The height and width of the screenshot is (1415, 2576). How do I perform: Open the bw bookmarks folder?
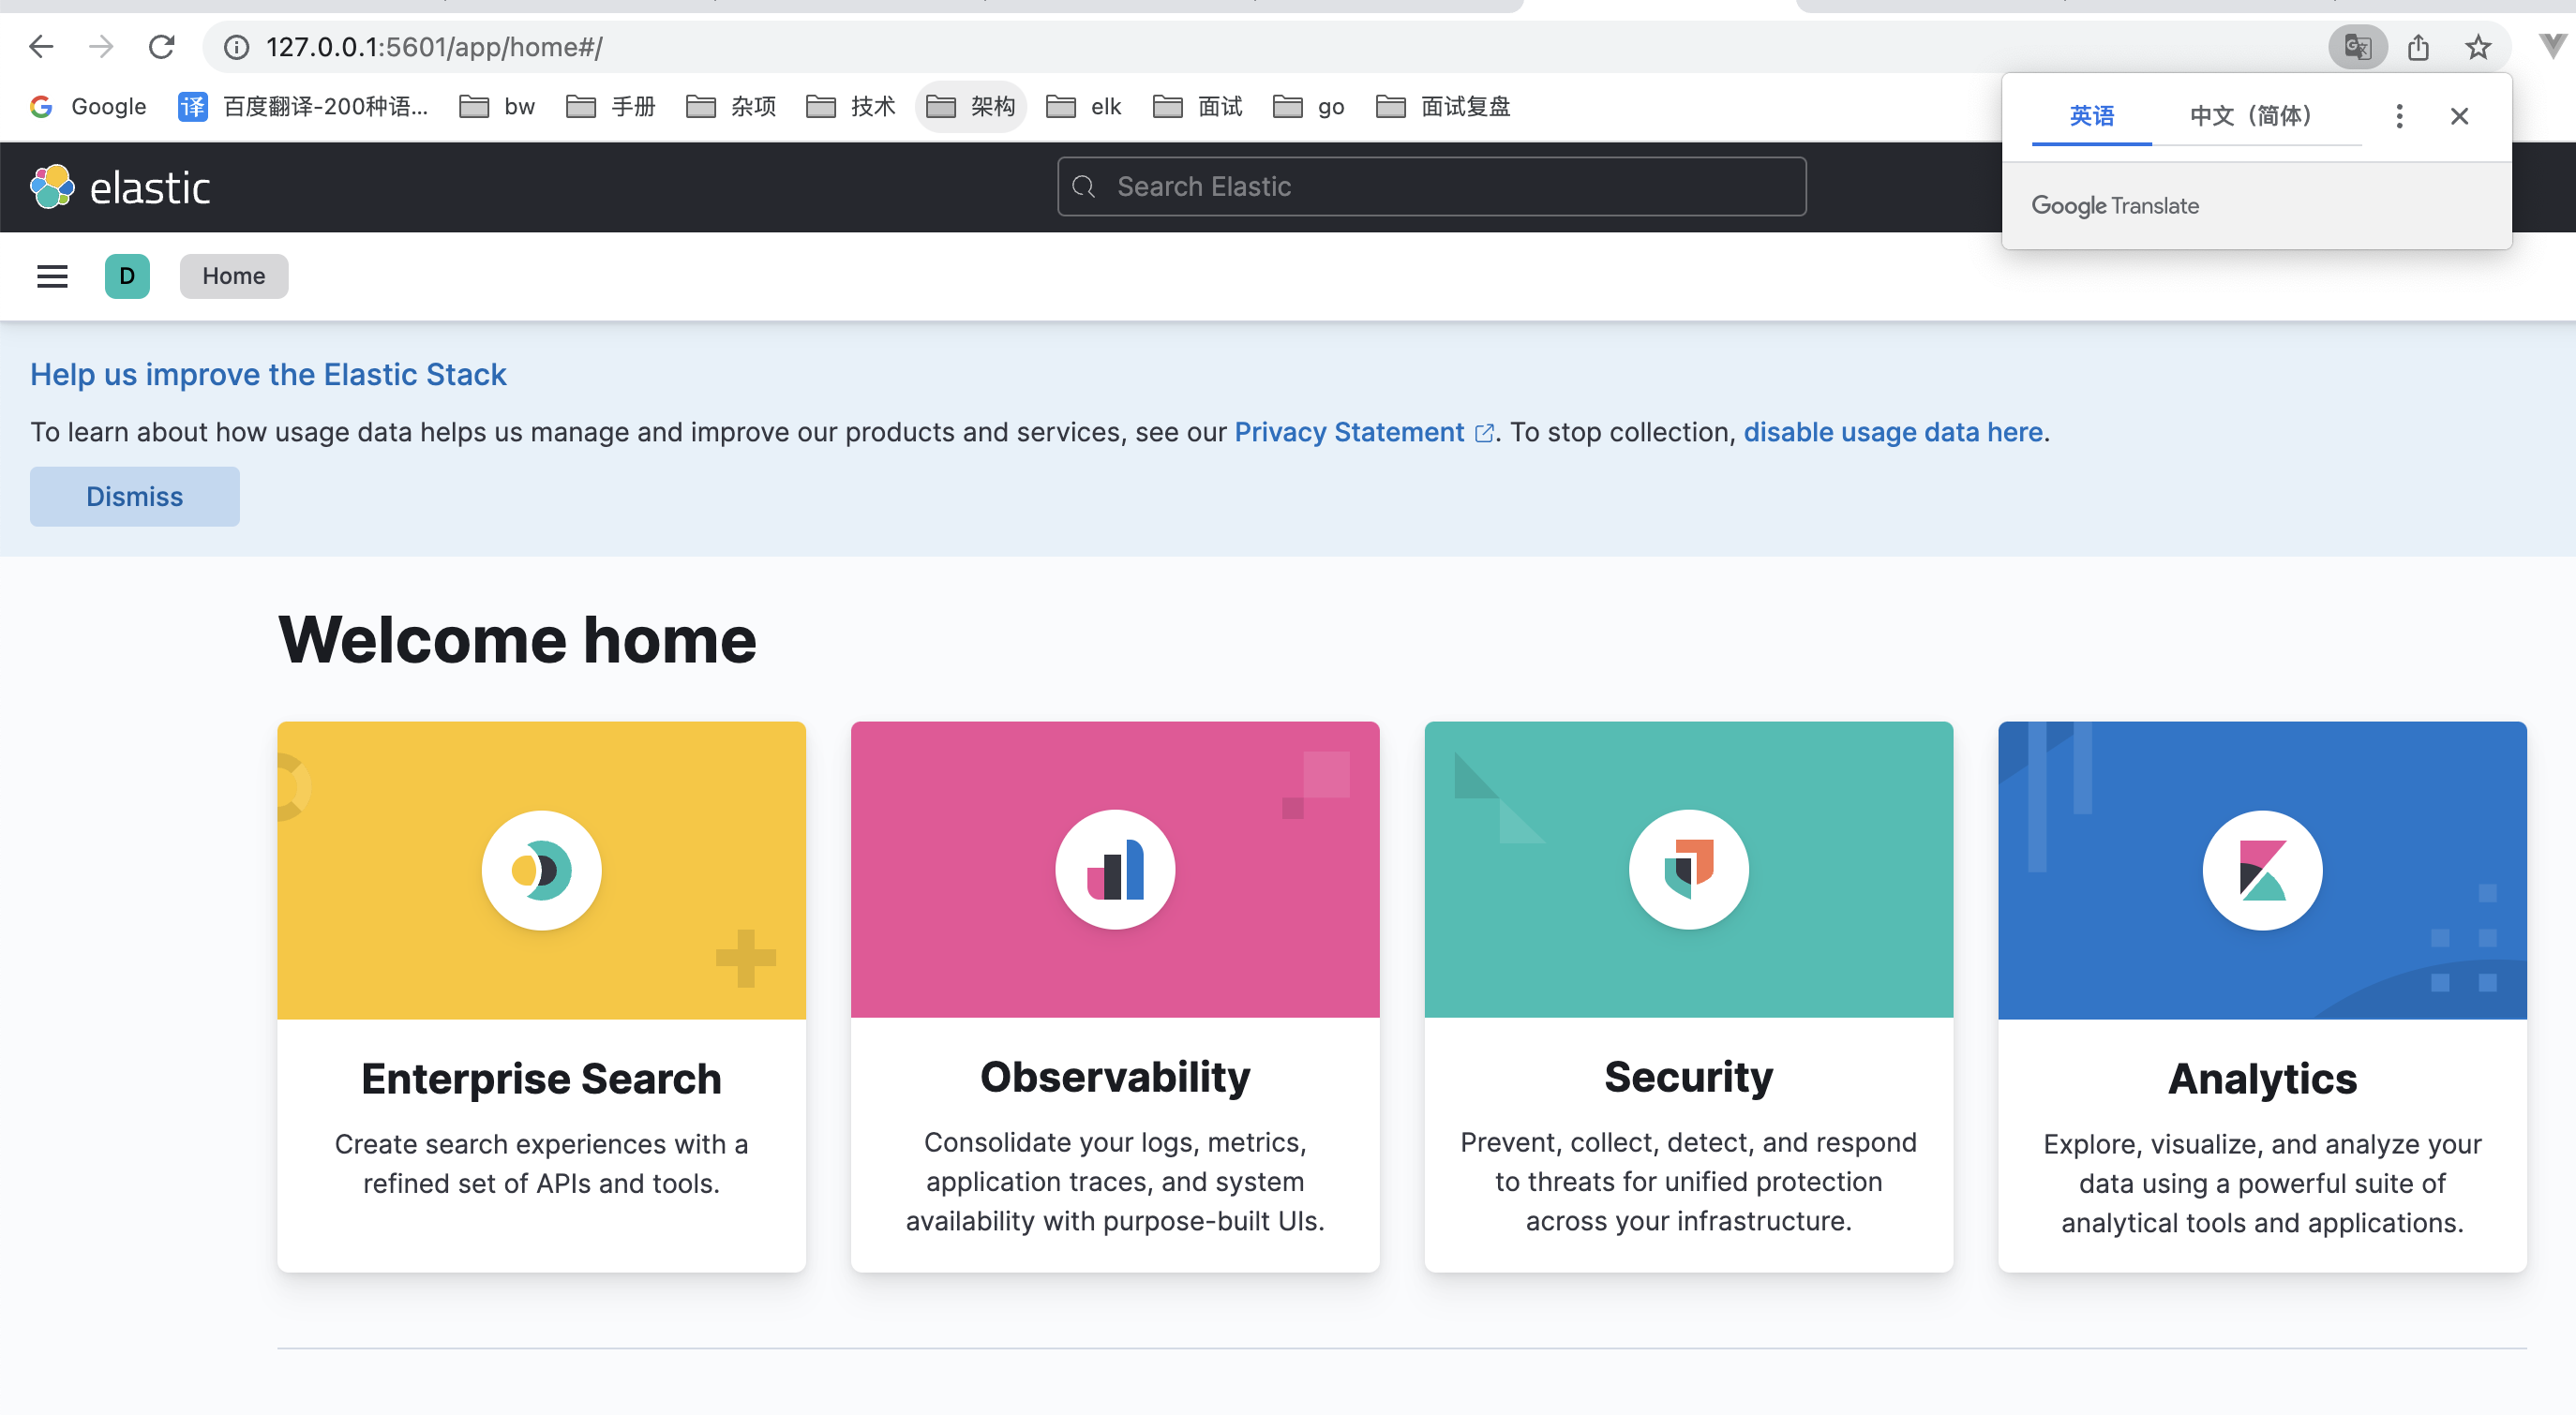(497, 106)
